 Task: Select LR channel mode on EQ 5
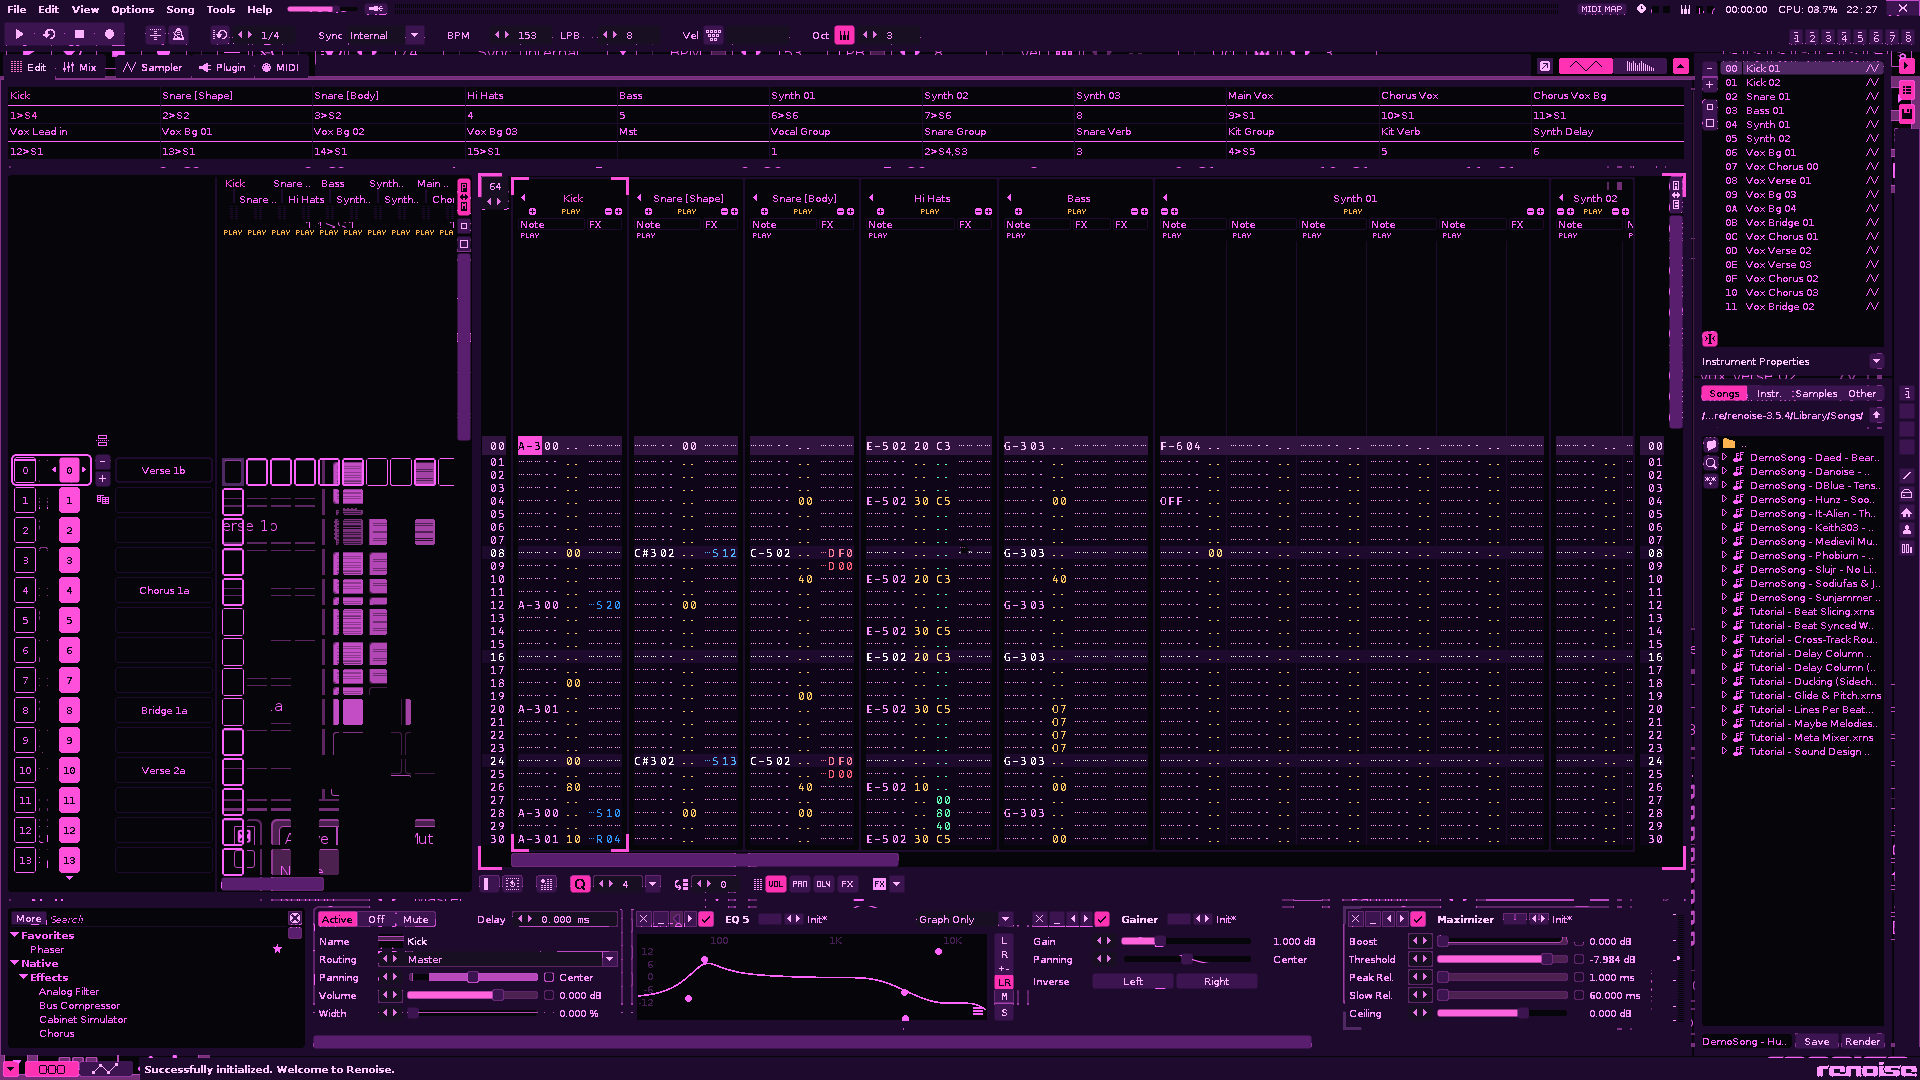tap(1004, 983)
